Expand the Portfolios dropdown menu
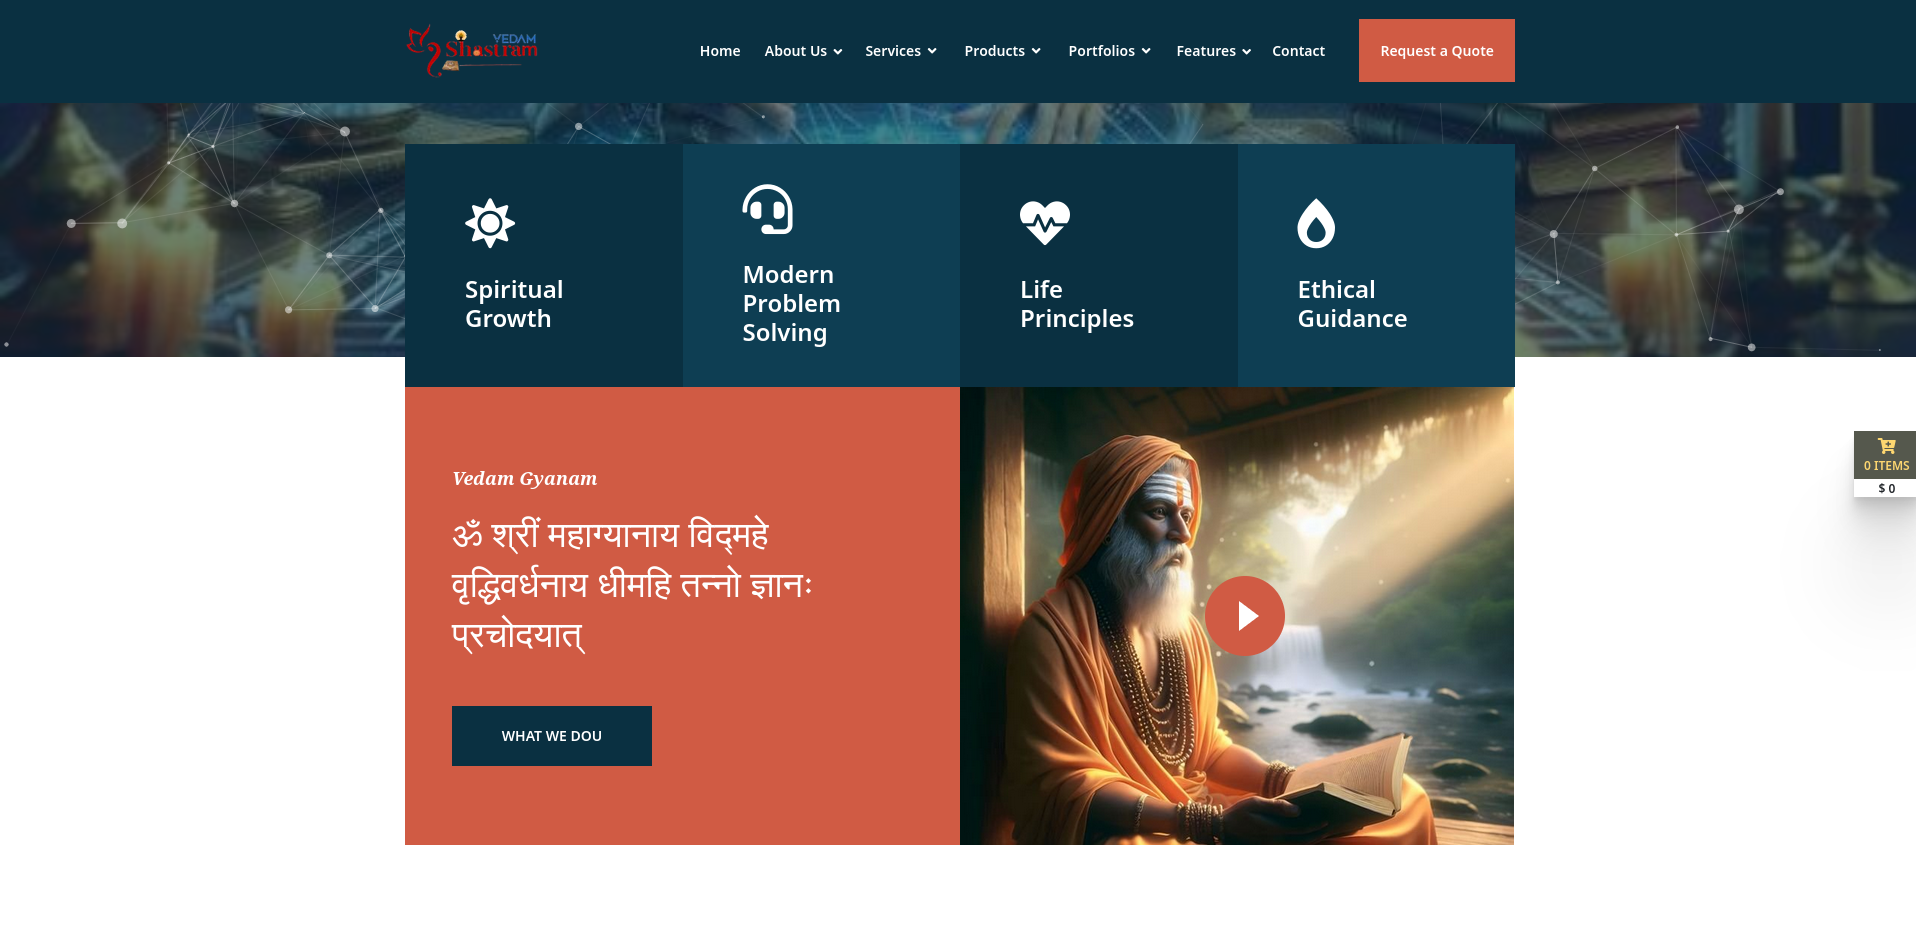This screenshot has height=930, width=1916. (x=1109, y=51)
